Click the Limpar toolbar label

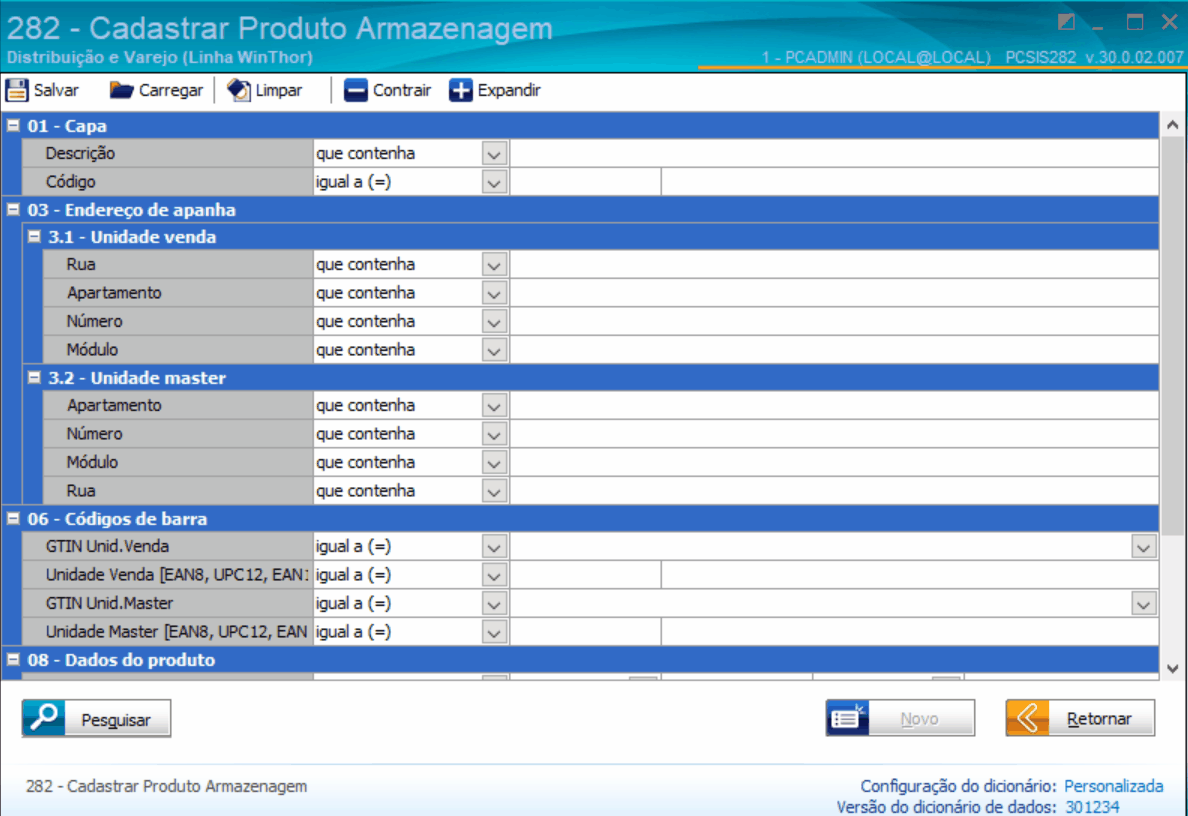(279, 90)
